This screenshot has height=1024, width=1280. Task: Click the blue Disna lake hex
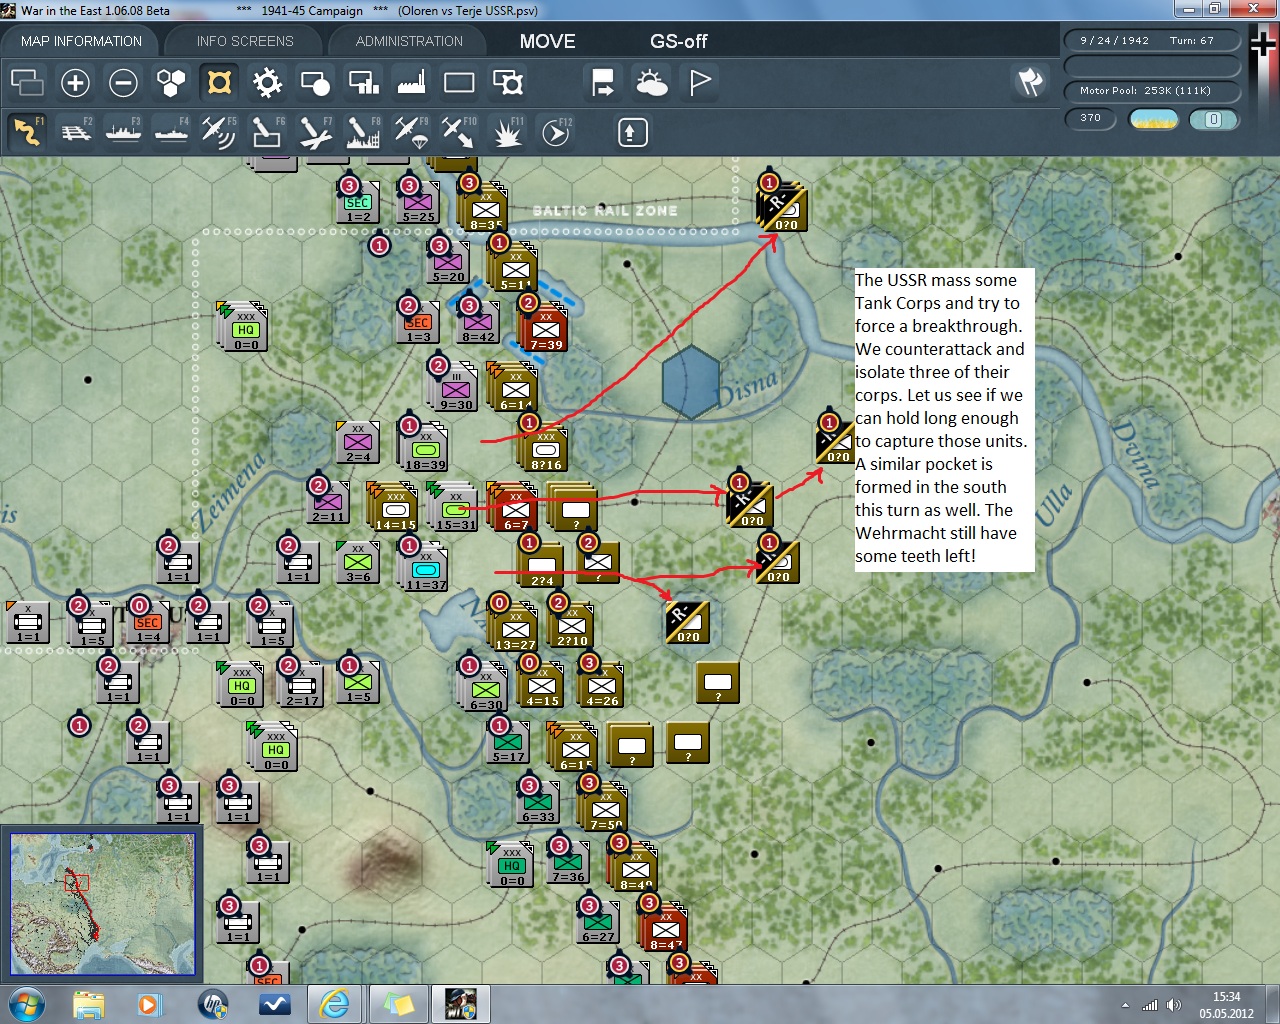point(691,382)
